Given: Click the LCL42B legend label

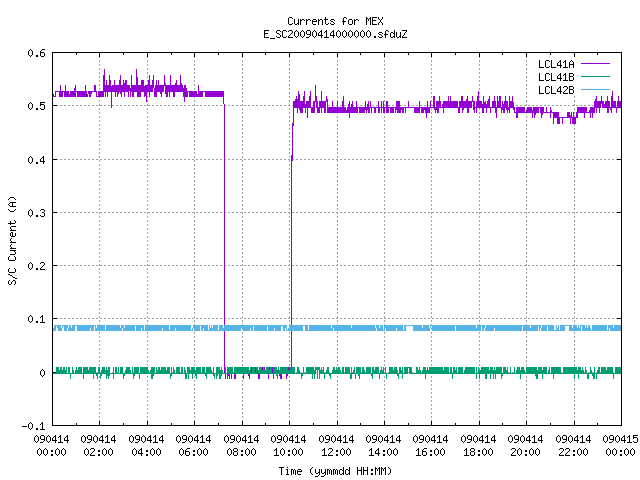Looking at the screenshot, I should coord(556,90).
